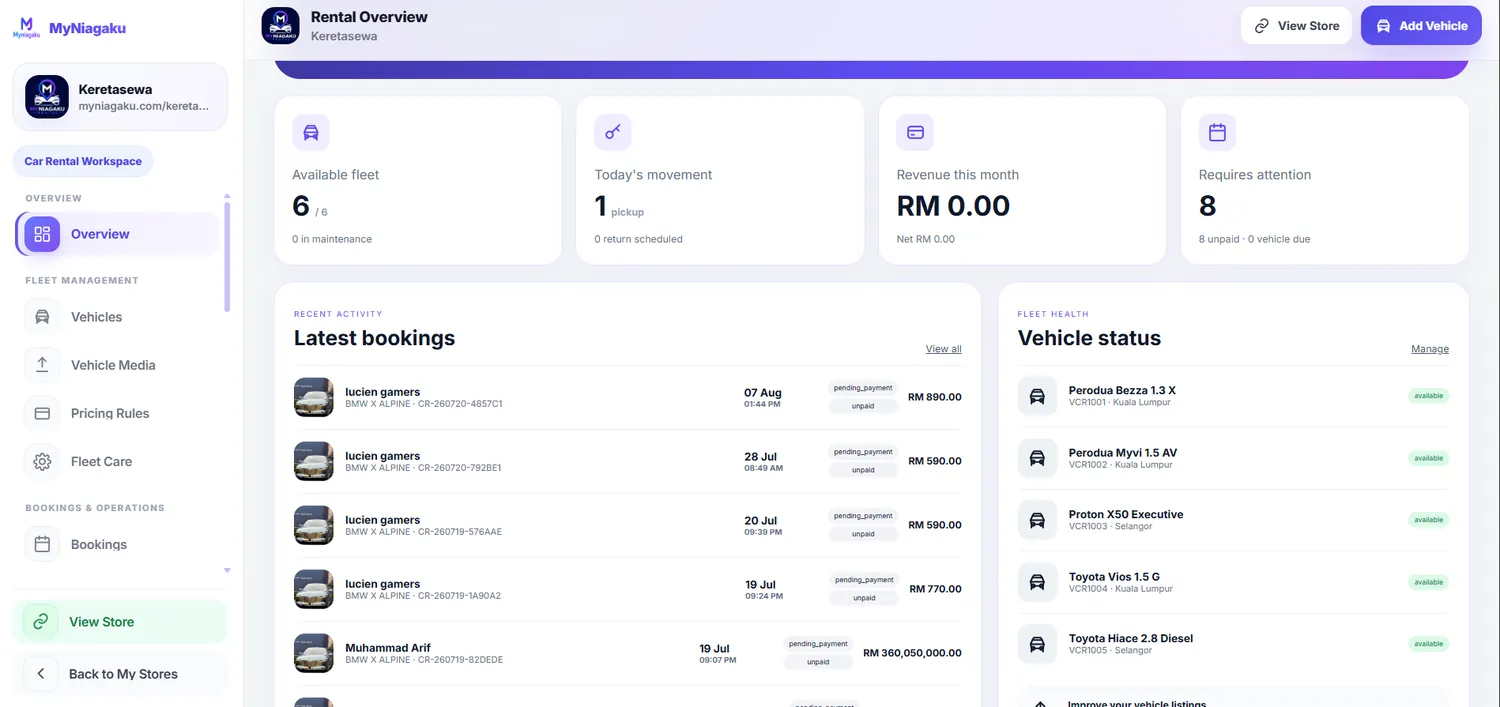
Task: Click the sidebar scroll up arrow
Action: click(227, 196)
